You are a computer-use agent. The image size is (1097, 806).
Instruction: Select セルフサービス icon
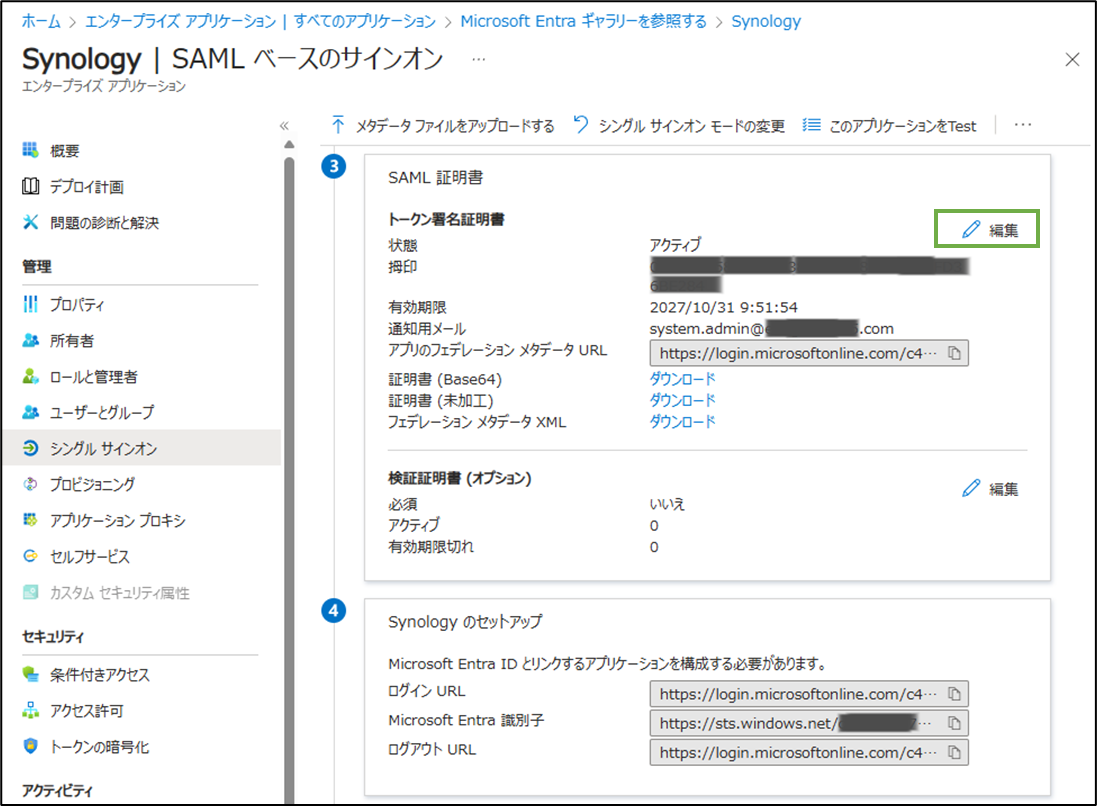[x=30, y=556]
